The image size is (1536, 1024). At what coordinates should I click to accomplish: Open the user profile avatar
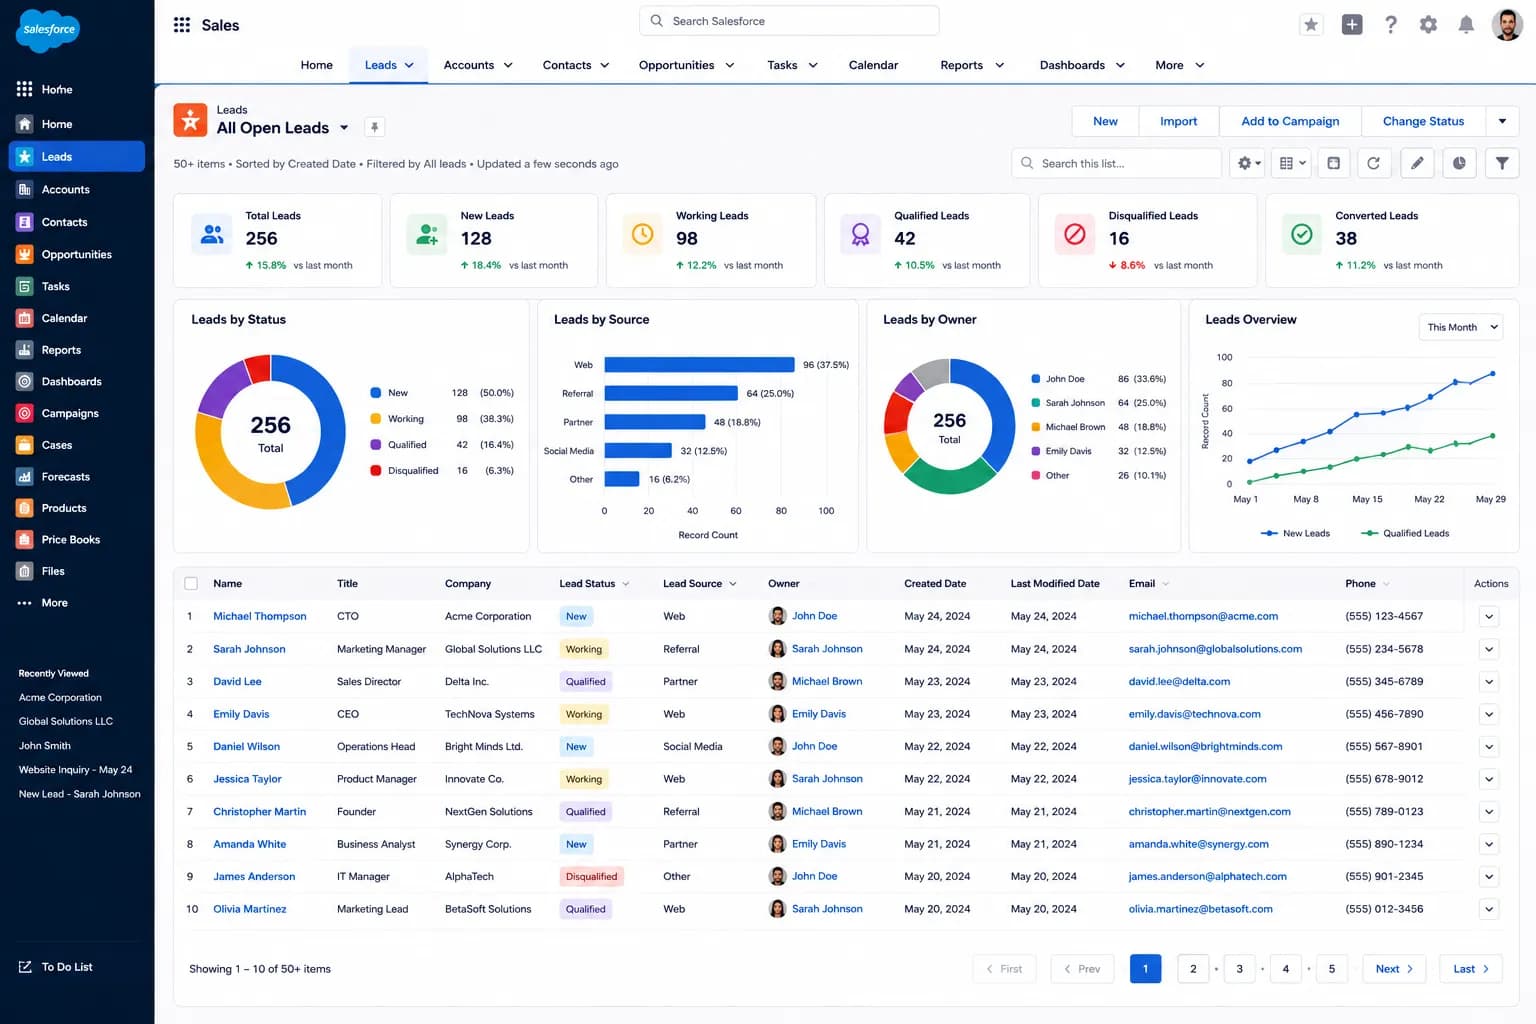[1507, 25]
